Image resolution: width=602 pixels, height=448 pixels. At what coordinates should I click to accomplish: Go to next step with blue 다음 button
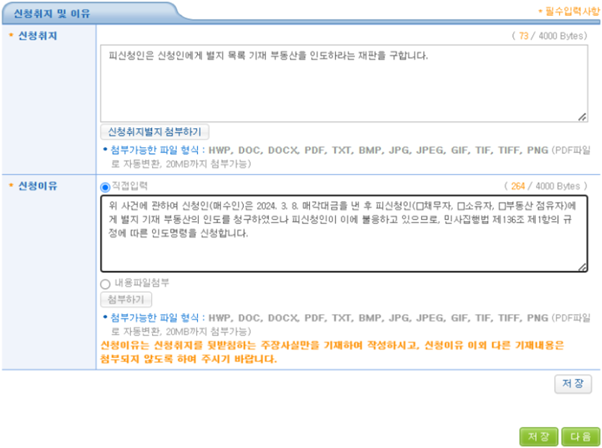coord(578,436)
